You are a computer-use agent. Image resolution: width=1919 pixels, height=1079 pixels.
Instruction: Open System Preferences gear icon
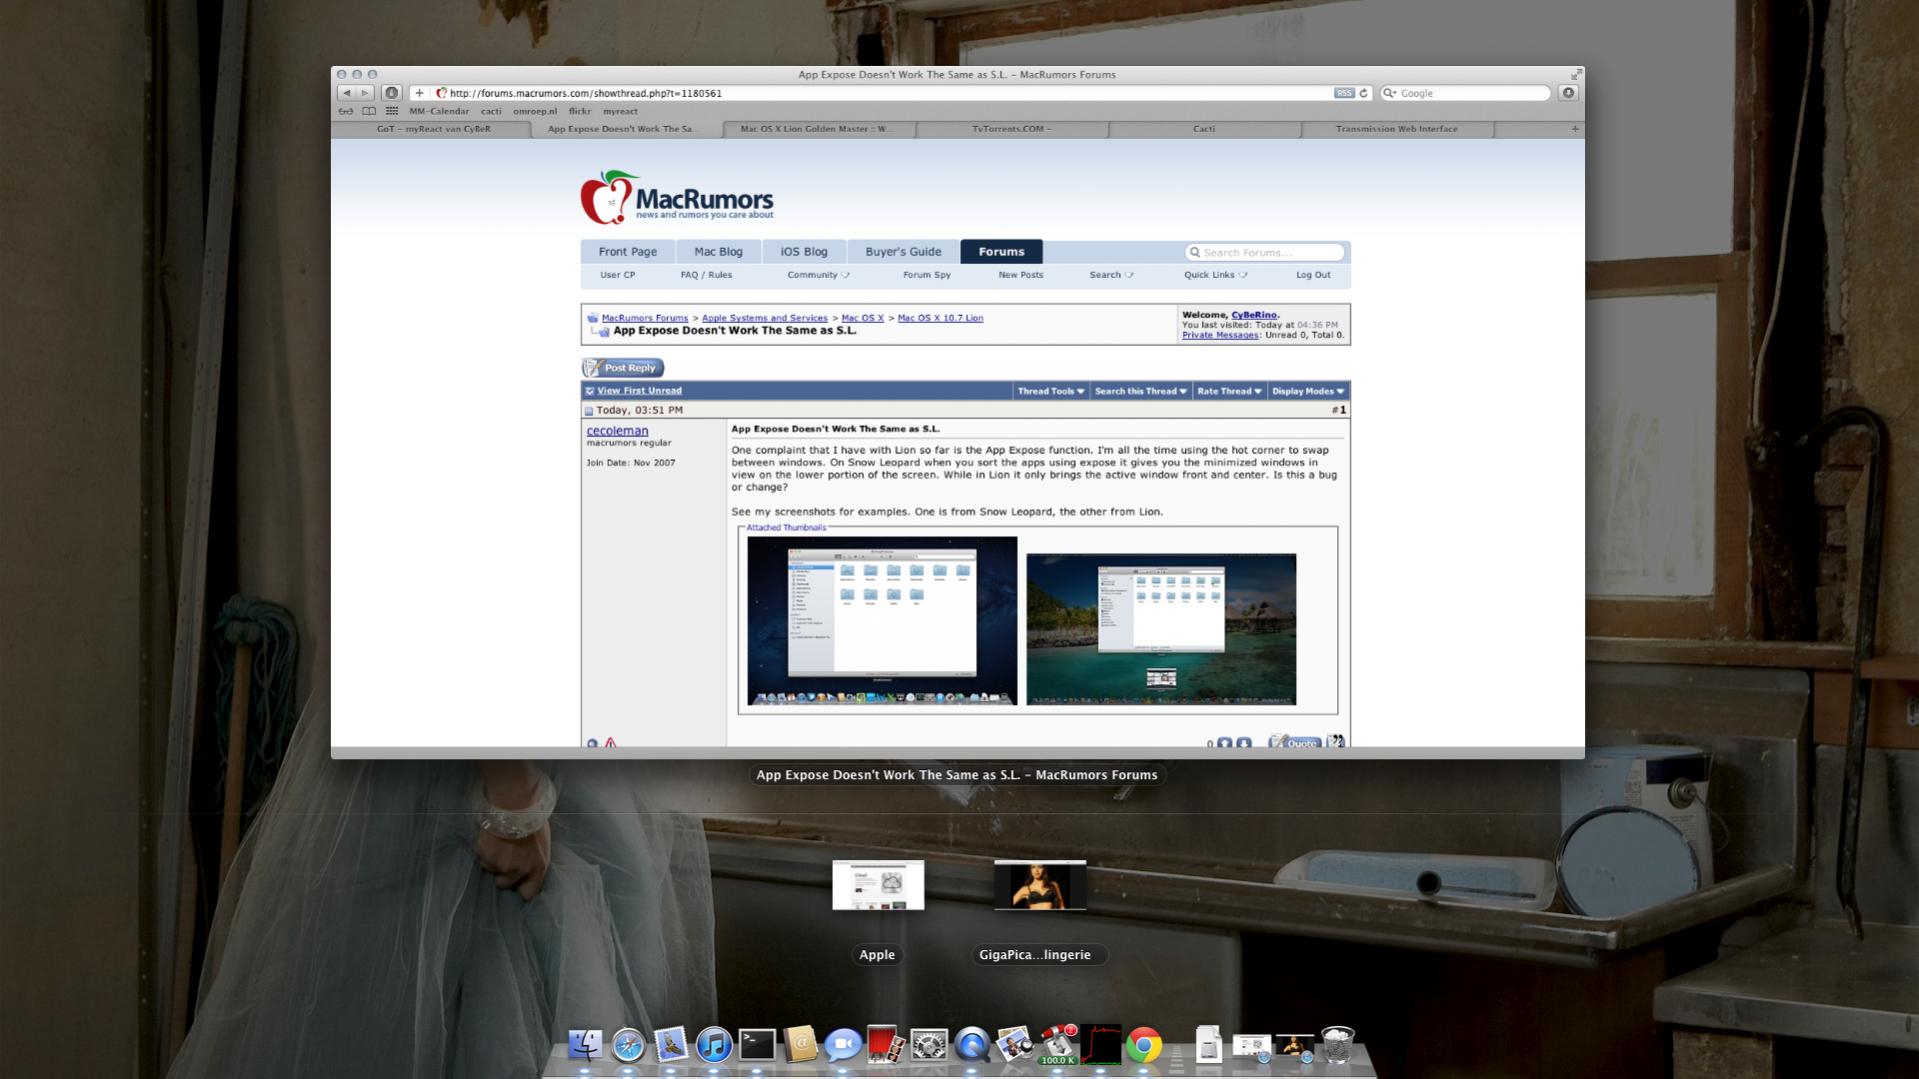tap(929, 1045)
